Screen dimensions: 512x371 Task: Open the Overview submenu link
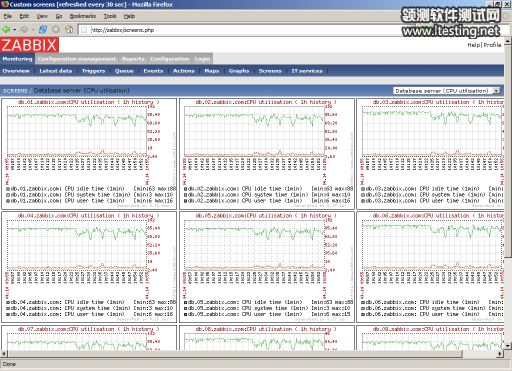click(x=16, y=71)
